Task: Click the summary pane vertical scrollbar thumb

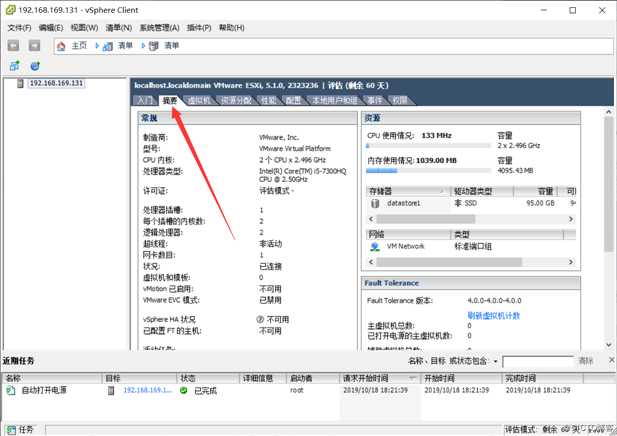Action: [609, 184]
